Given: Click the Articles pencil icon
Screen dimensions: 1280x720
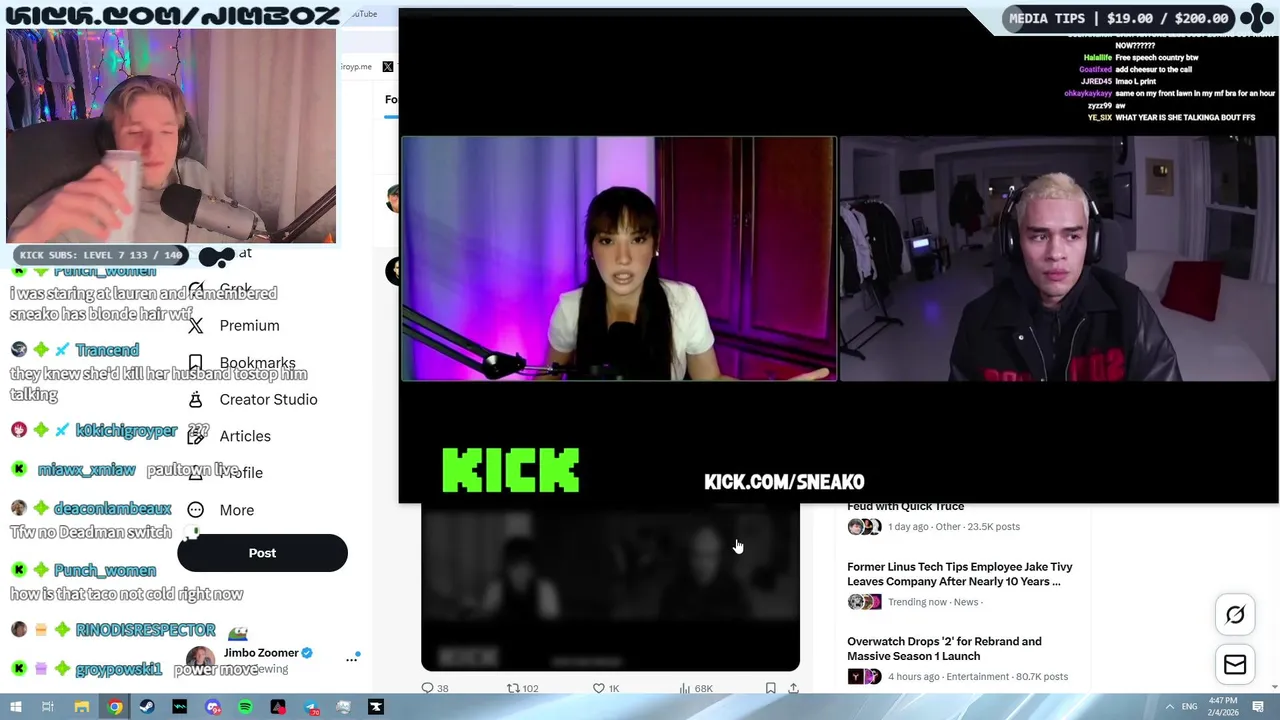Looking at the screenshot, I should pyautogui.click(x=196, y=436).
